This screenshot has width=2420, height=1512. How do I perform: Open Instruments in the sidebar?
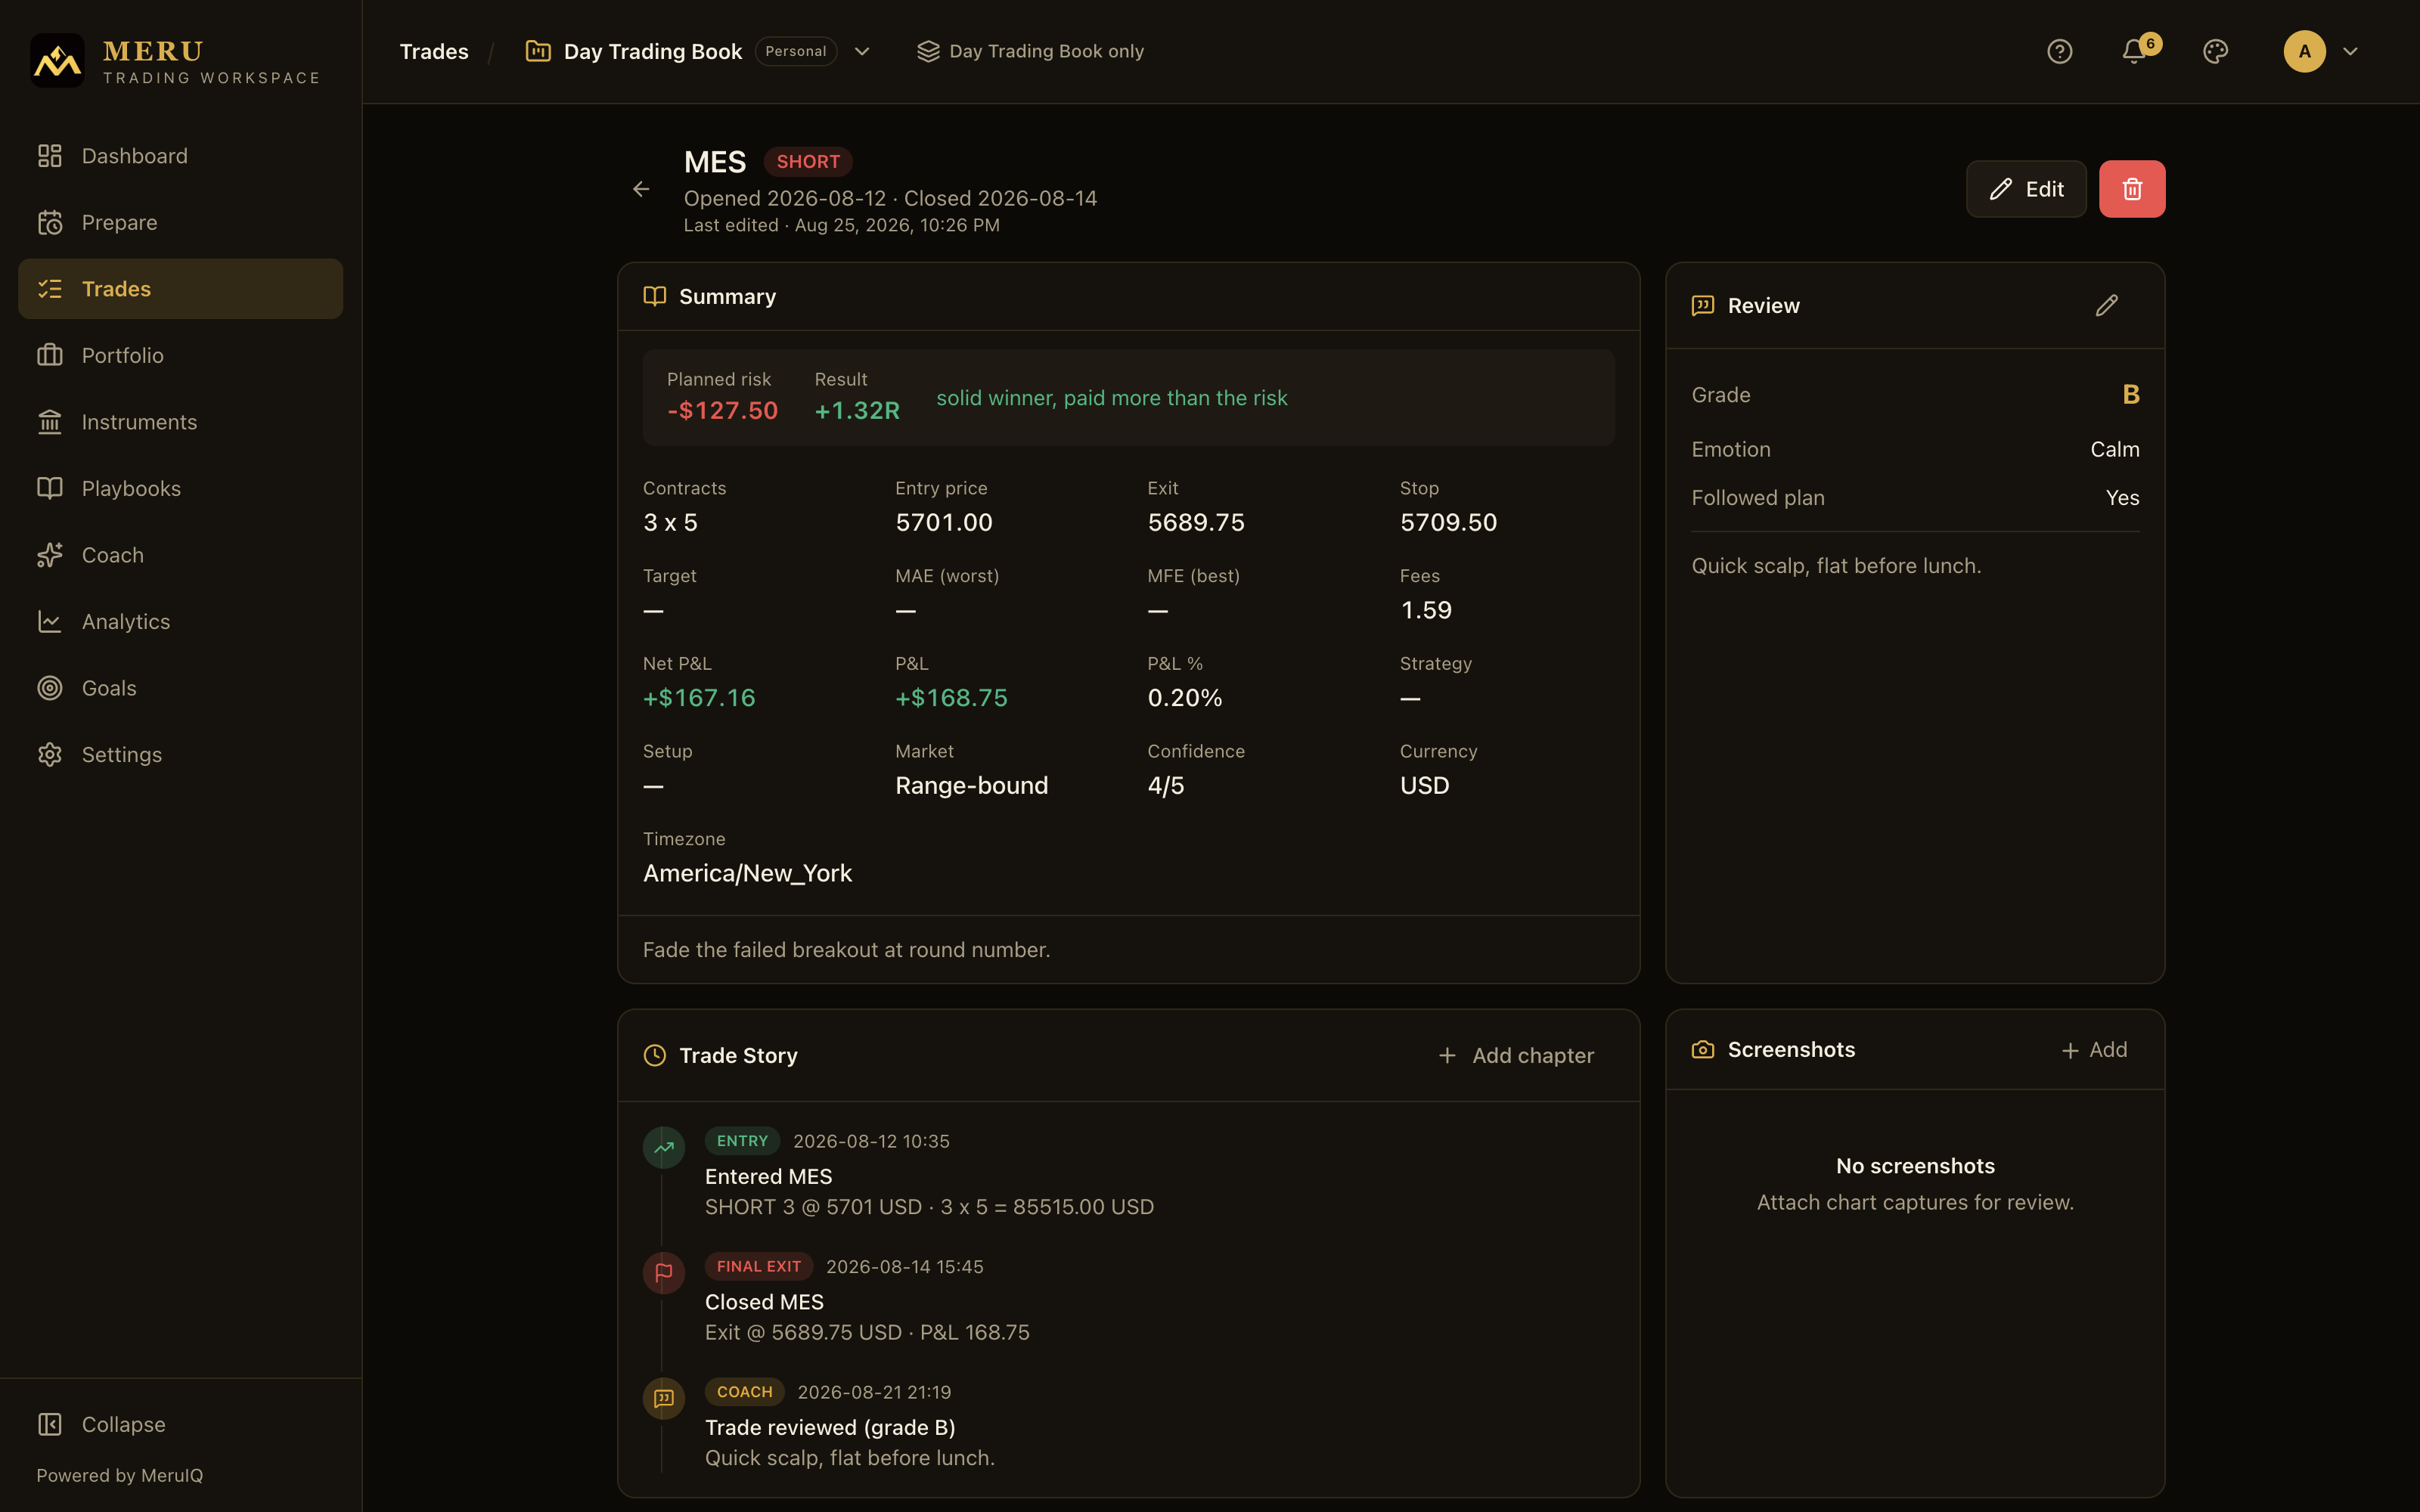click(180, 422)
